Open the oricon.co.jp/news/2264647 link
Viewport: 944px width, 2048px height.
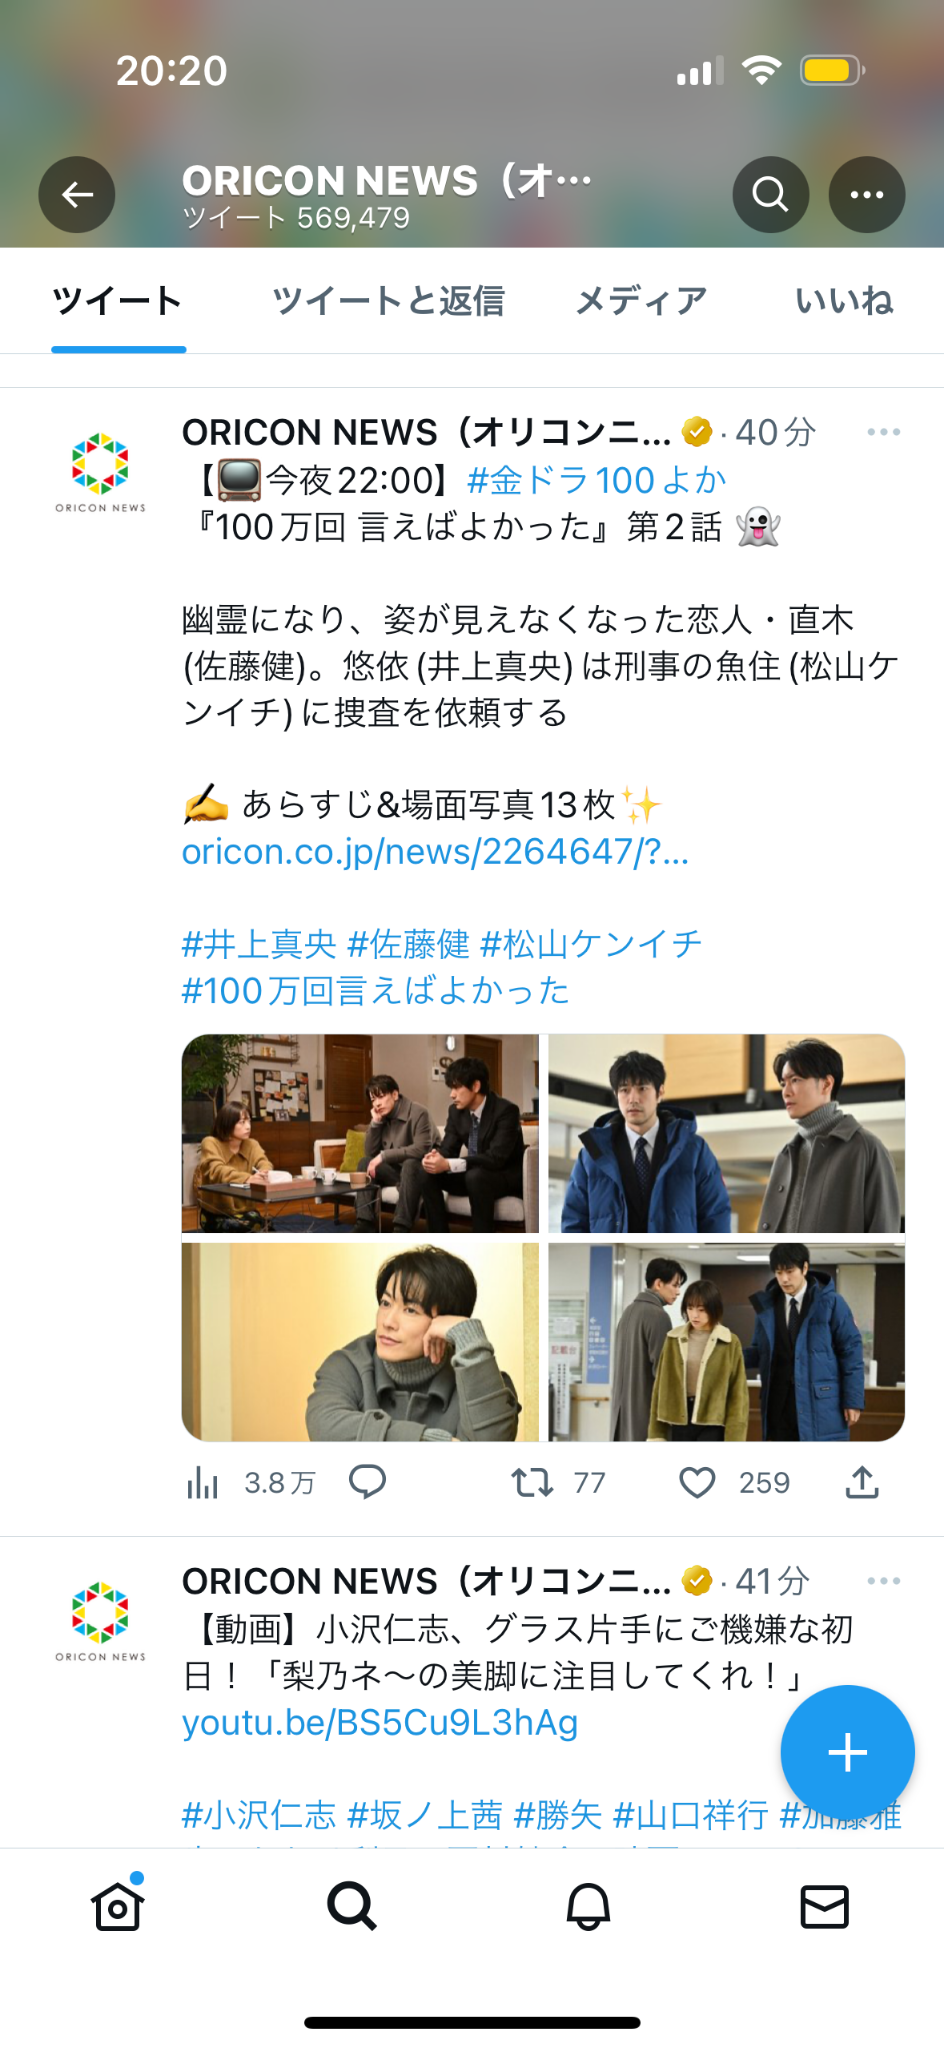pyautogui.click(x=435, y=852)
